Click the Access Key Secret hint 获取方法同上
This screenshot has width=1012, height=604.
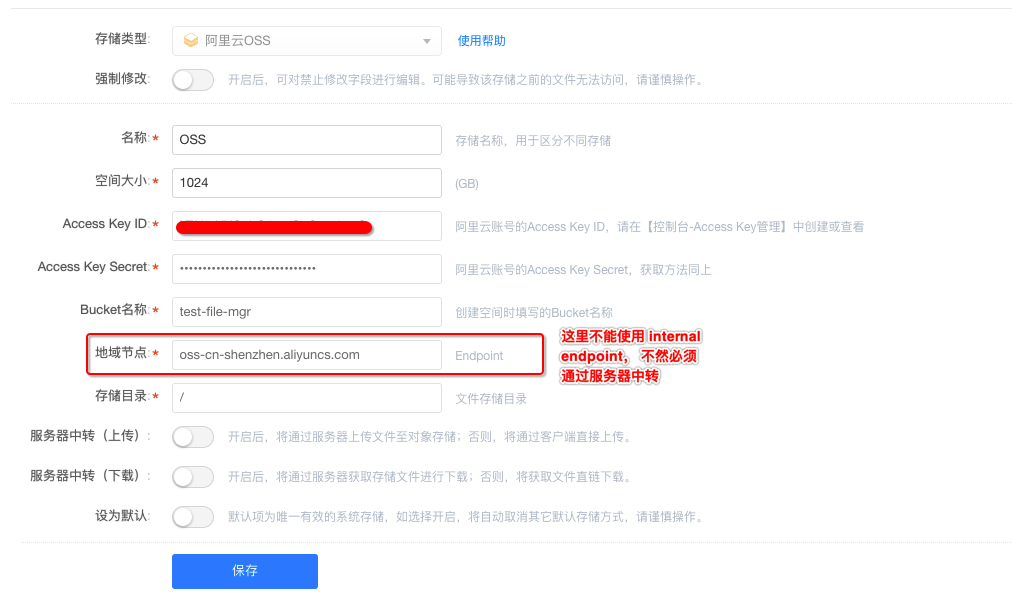coord(583,270)
